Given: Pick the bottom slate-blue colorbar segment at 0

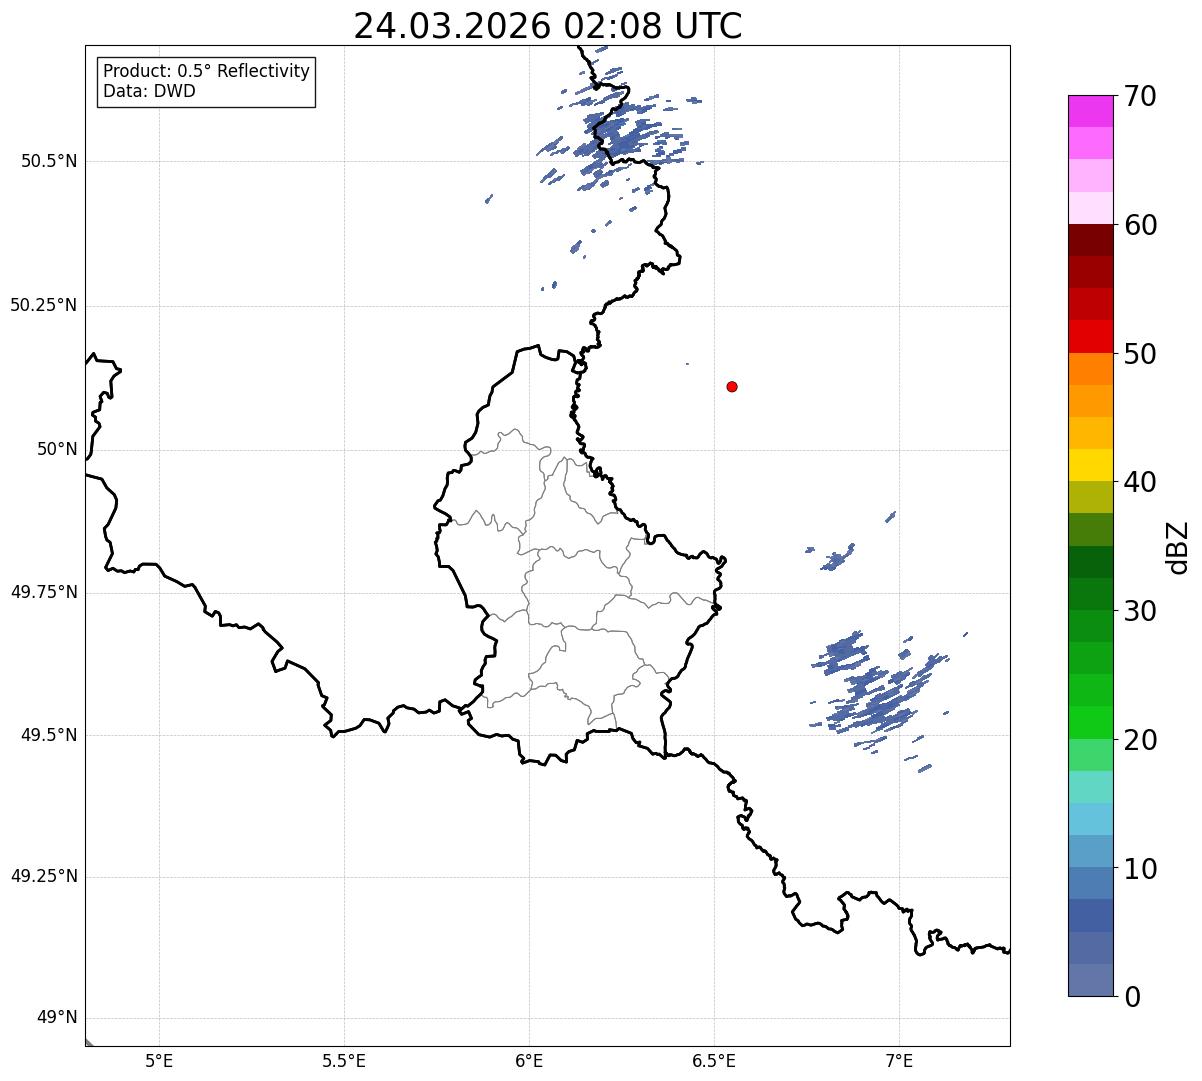Looking at the screenshot, I should click(1091, 980).
